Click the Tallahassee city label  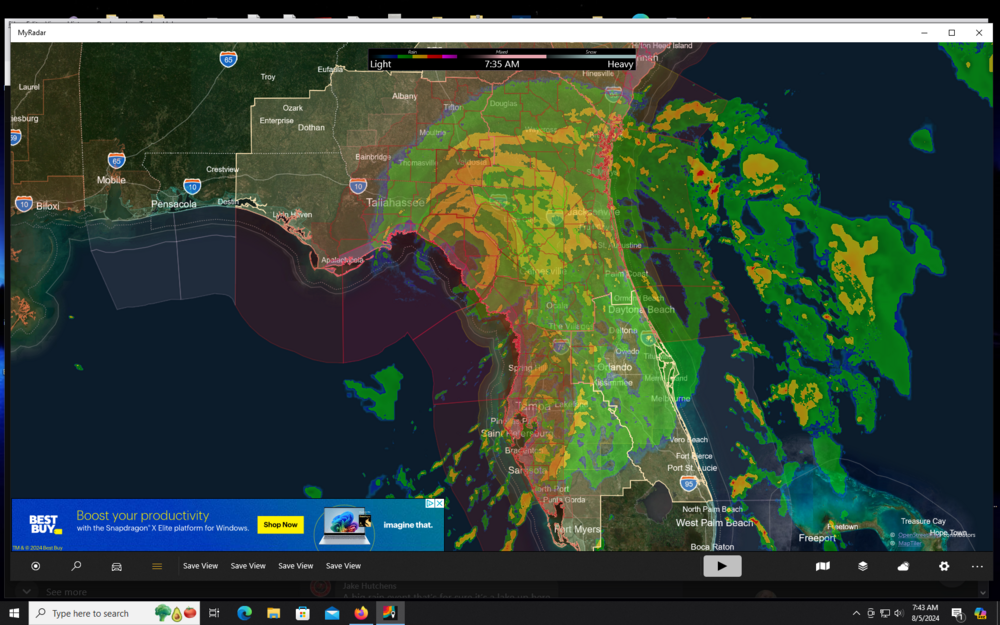click(x=395, y=203)
